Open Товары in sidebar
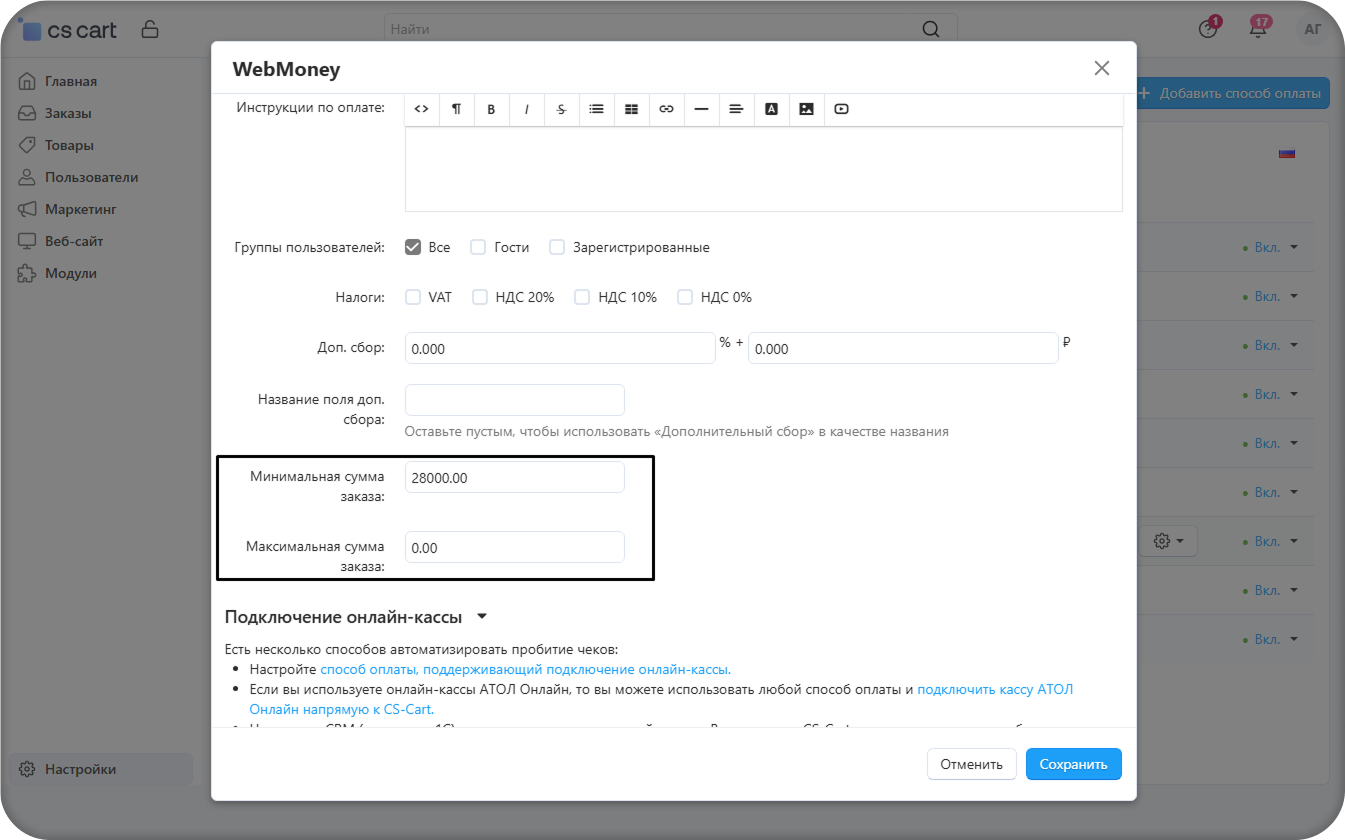The height and width of the screenshot is (840, 1345). pyautogui.click(x=69, y=145)
